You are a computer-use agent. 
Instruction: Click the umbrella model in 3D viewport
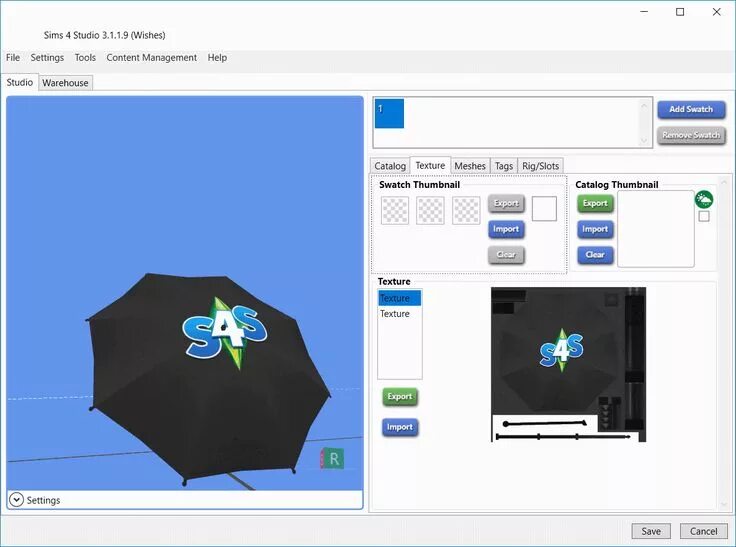click(x=207, y=380)
